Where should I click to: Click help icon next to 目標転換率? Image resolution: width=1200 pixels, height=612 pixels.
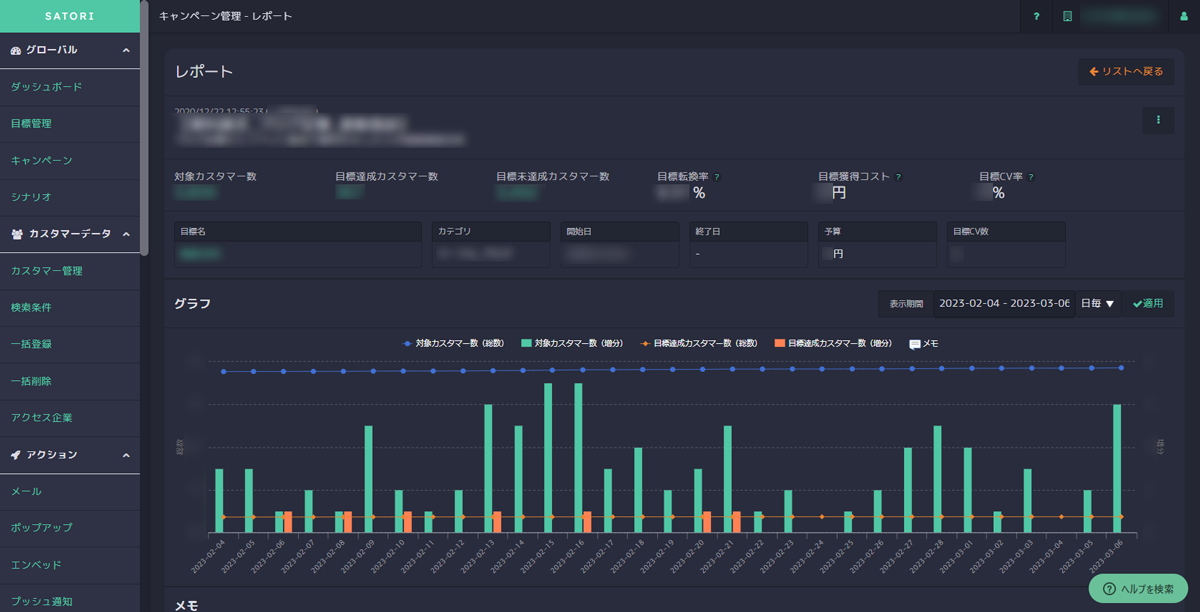pos(717,177)
